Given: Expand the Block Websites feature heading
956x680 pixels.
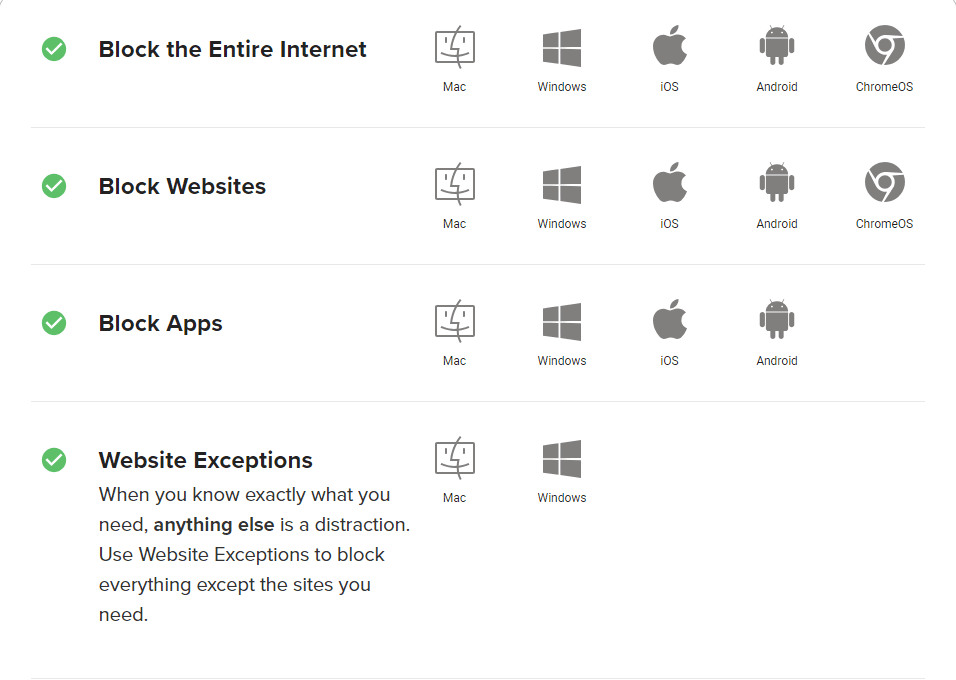Looking at the screenshot, I should pos(182,186).
